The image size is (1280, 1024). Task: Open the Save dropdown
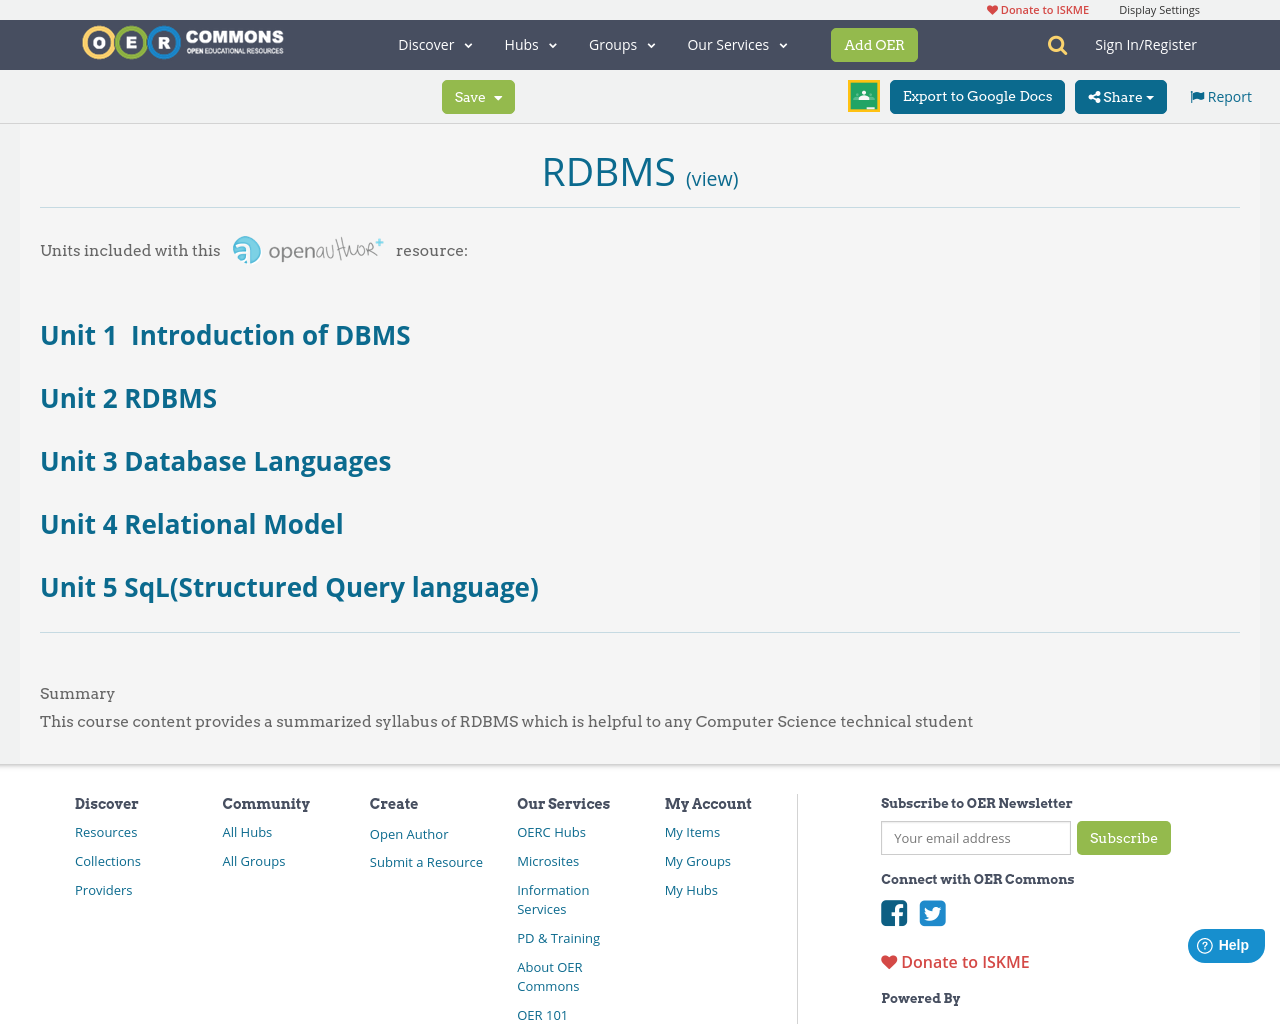[x=478, y=96]
